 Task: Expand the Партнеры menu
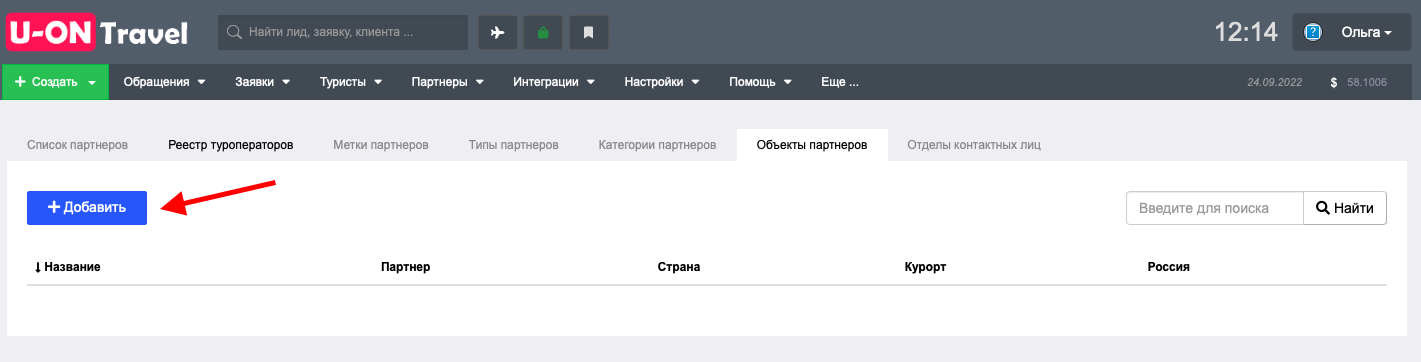[447, 82]
